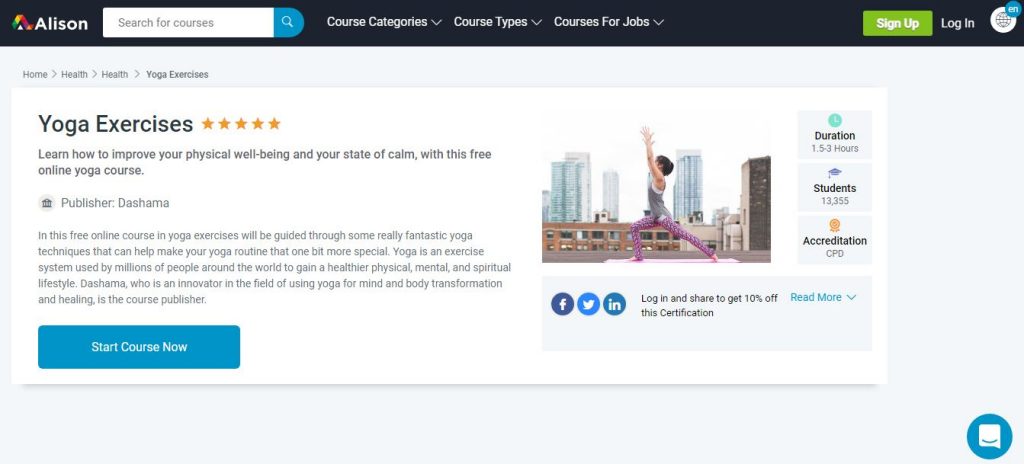This screenshot has height=464, width=1024.
Task: Expand the Course Categories dropdown
Action: [x=384, y=22]
